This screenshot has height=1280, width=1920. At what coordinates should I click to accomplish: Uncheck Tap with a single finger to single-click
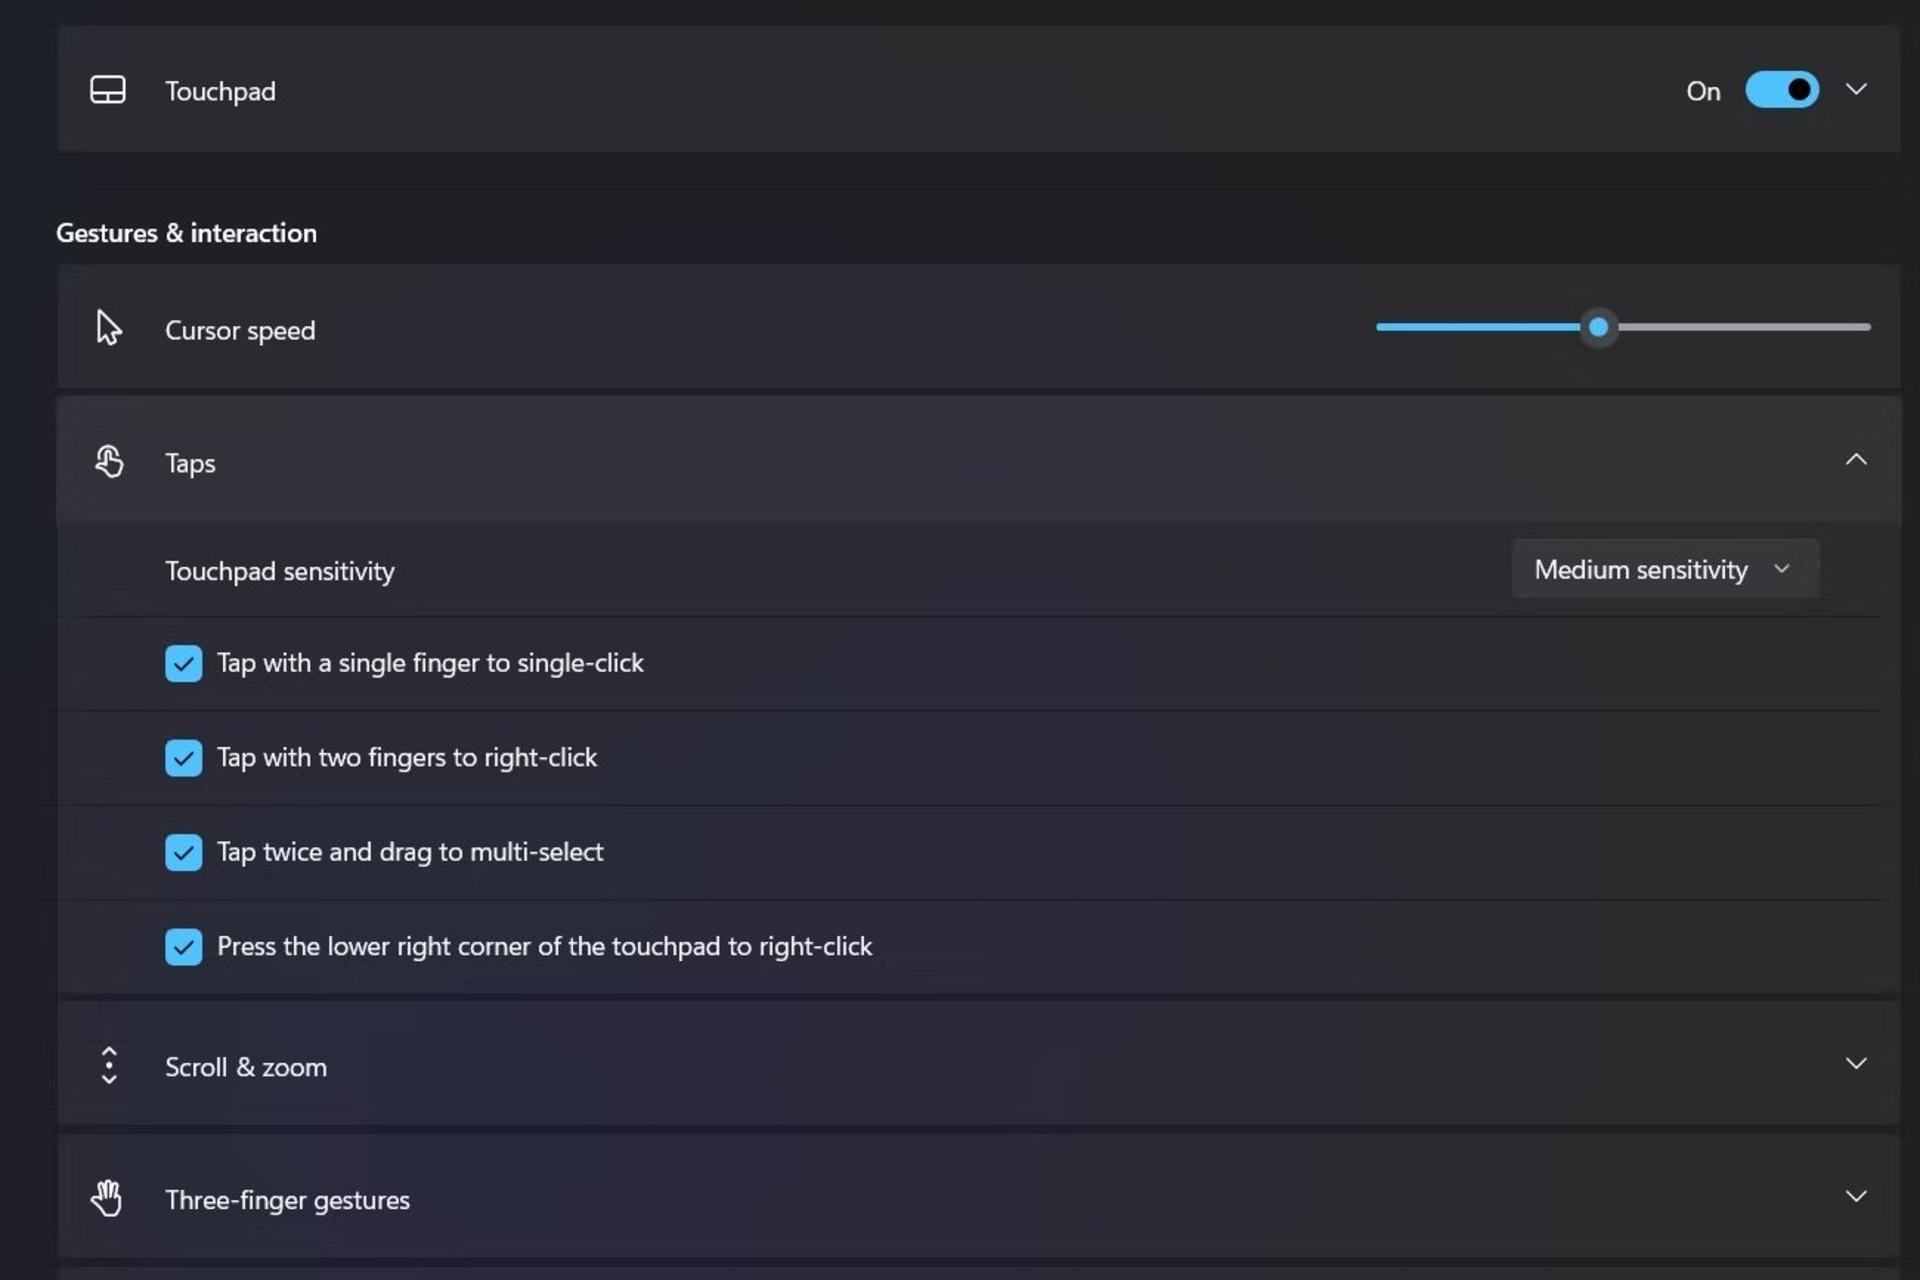coord(184,663)
